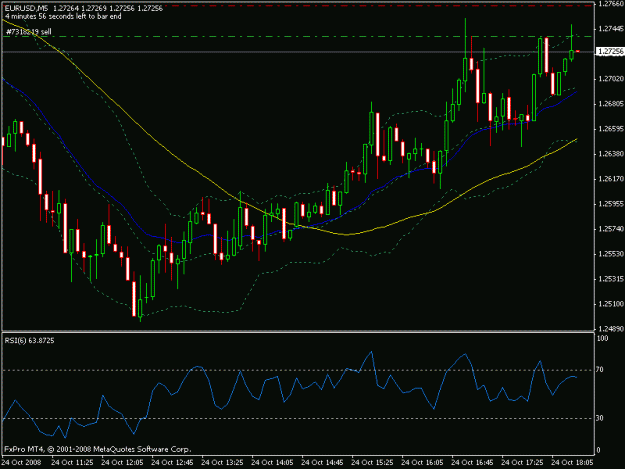625x469 pixels.
Task: Select the green dash-dot sell order line
Action: 298,37
